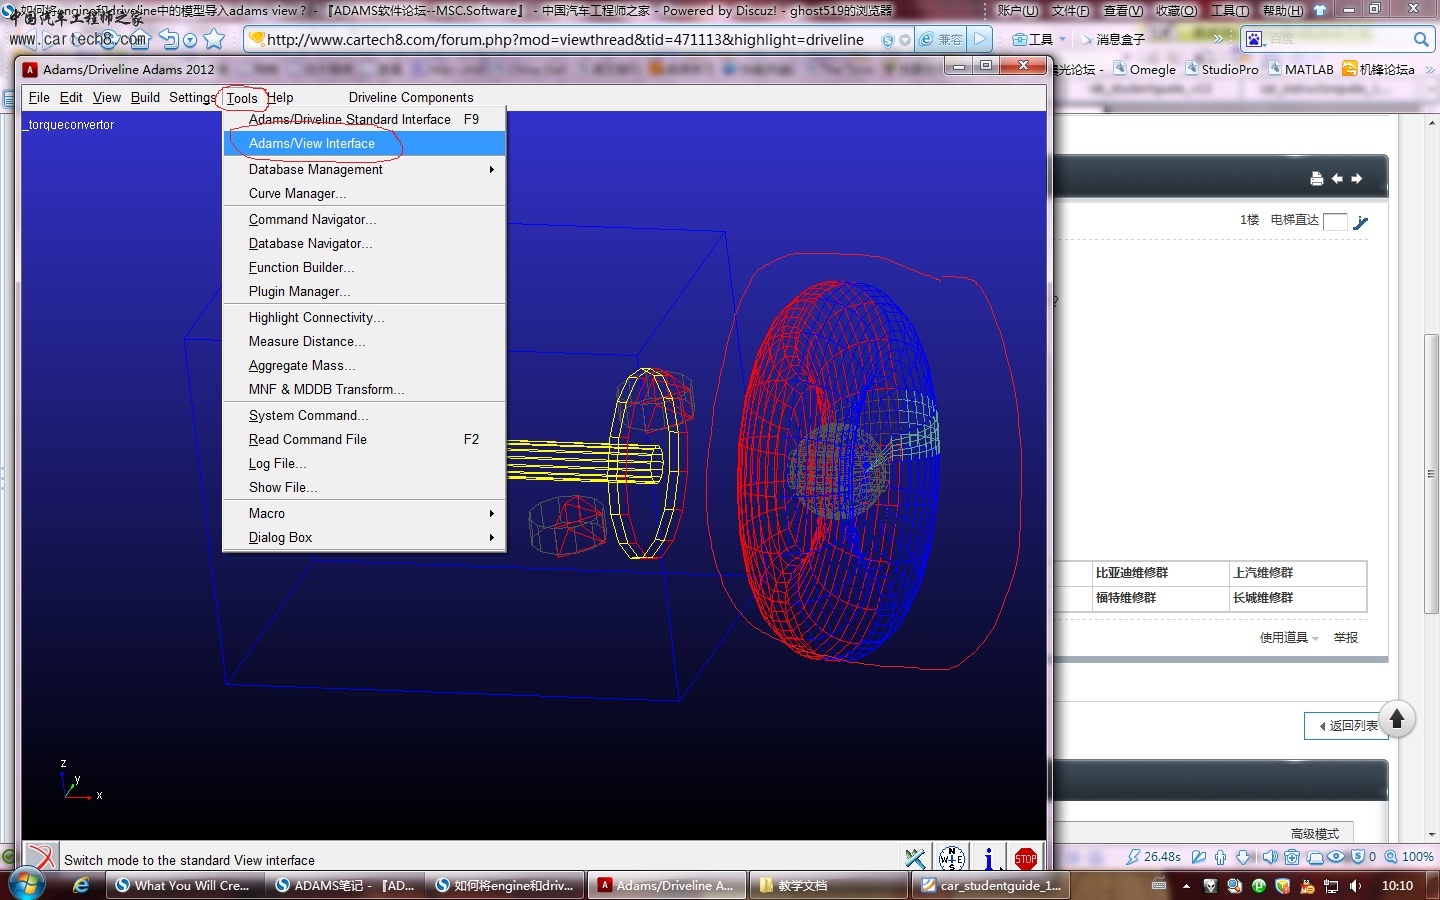This screenshot has width=1440, height=900.
Task: Click the 返回列表 button
Action: coord(1346,726)
